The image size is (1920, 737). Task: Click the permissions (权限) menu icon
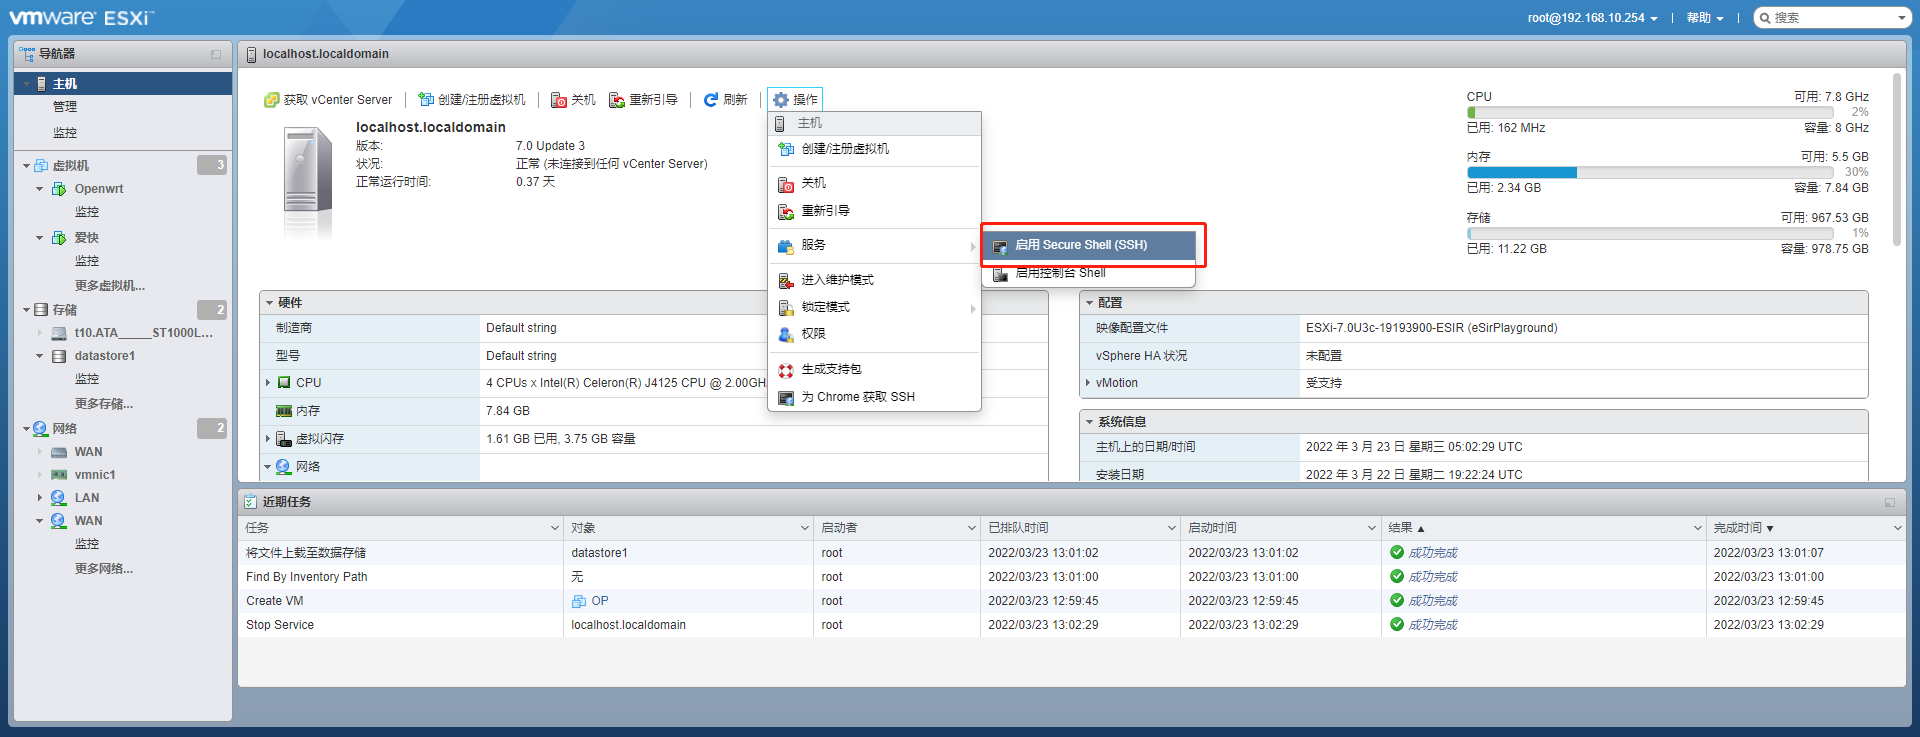(786, 334)
